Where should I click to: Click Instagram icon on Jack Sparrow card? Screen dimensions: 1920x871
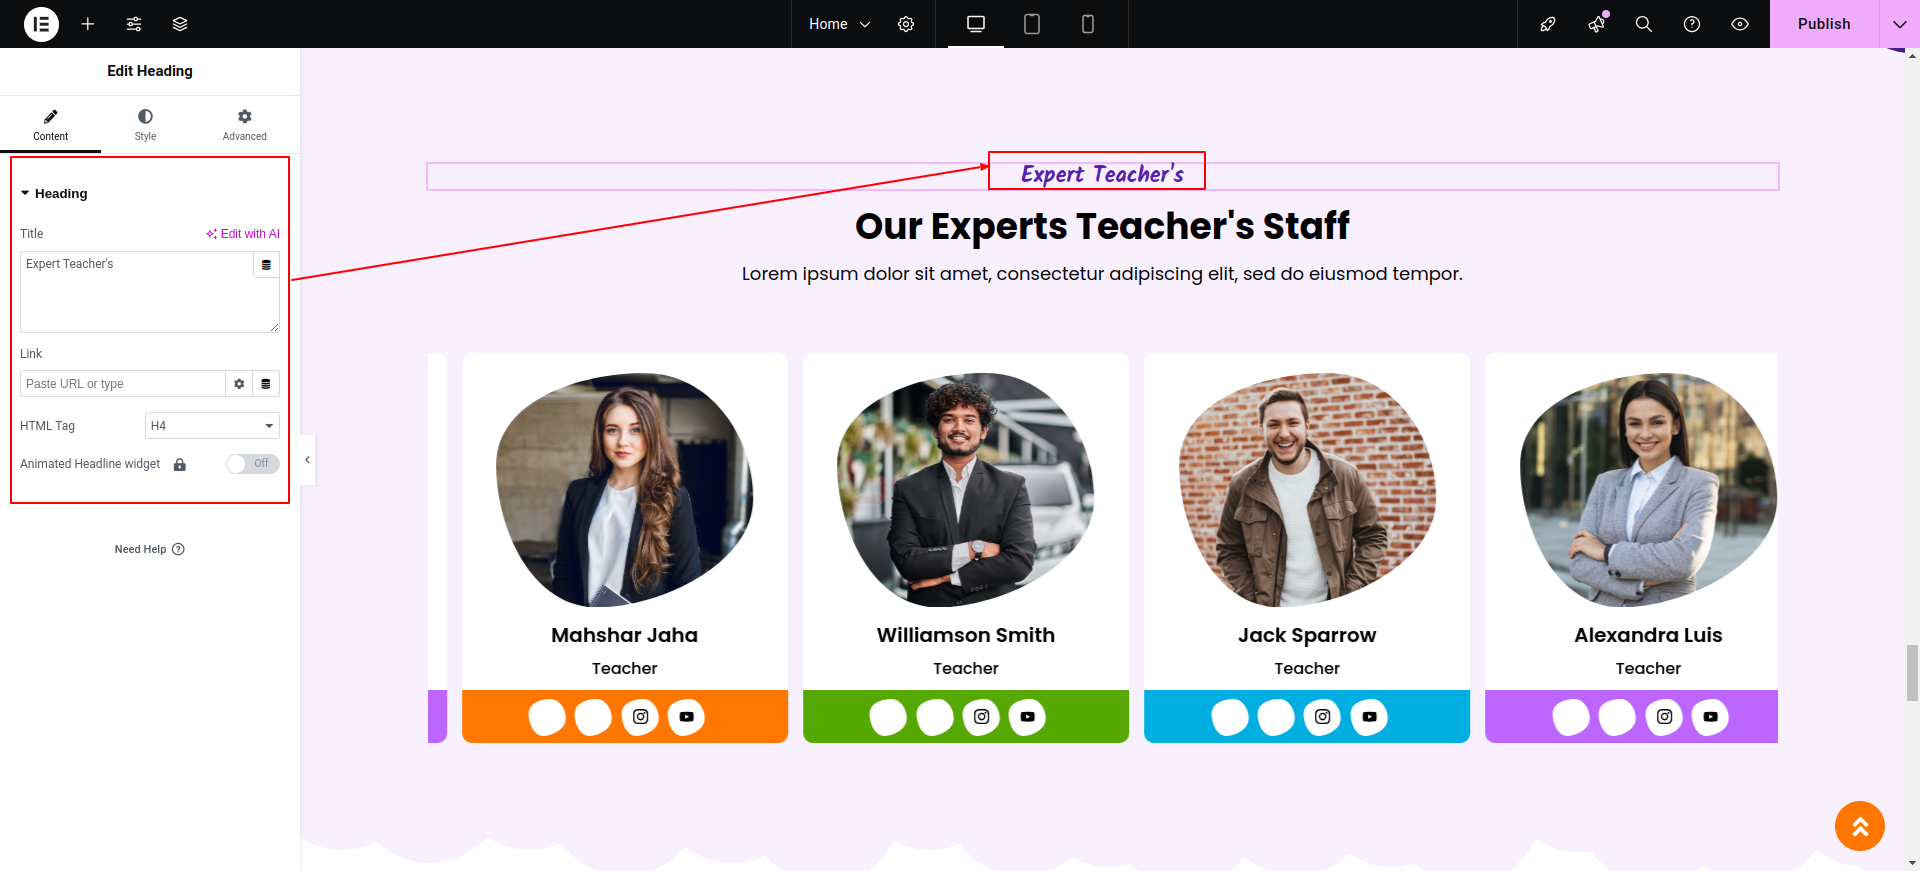coord(1323,717)
